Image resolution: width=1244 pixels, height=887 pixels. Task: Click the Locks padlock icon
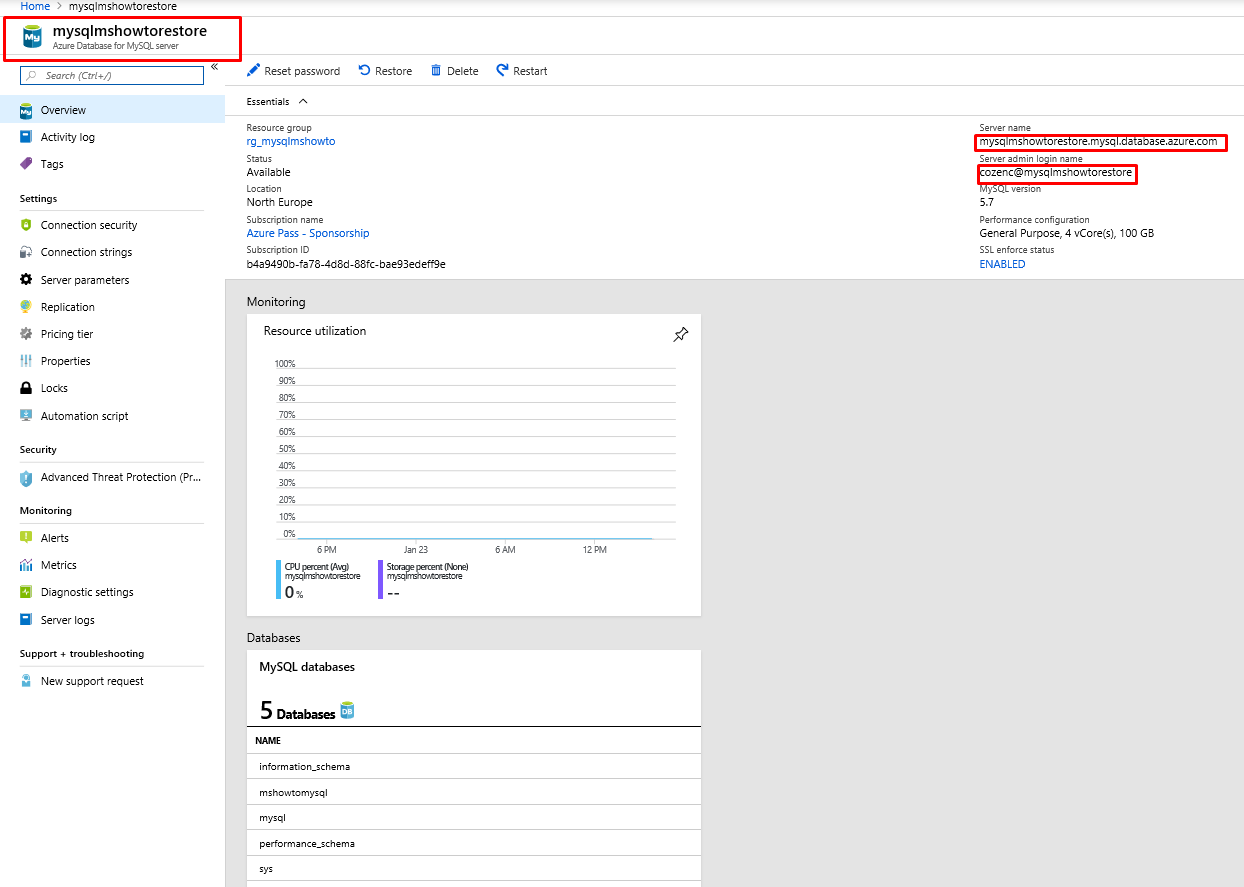coord(26,388)
